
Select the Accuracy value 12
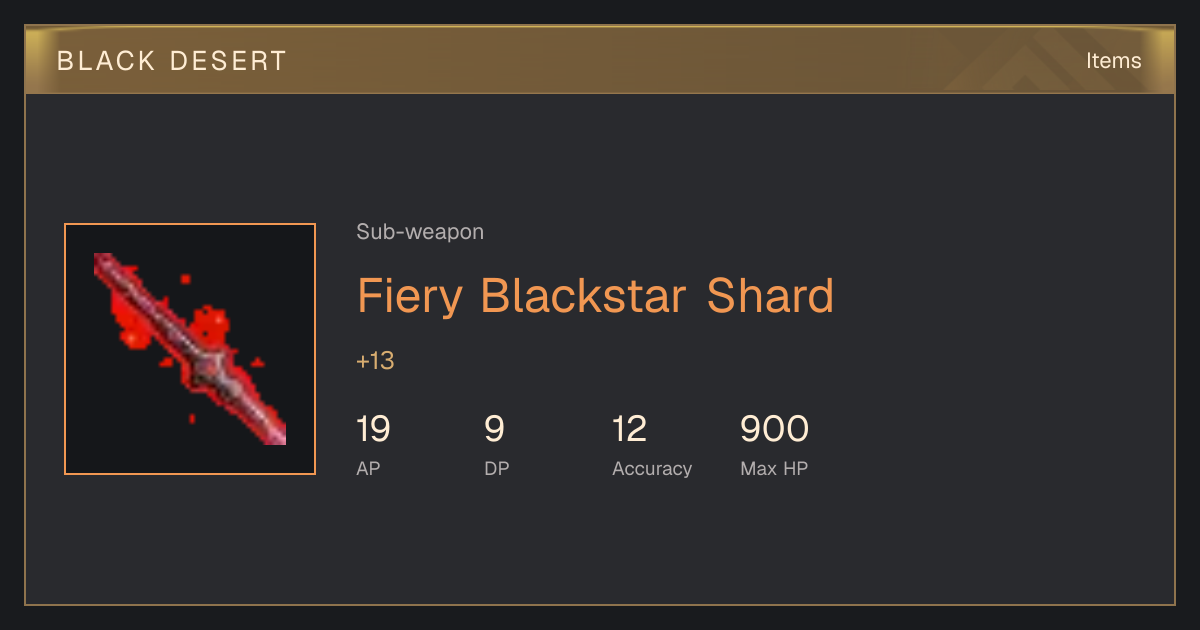630,429
